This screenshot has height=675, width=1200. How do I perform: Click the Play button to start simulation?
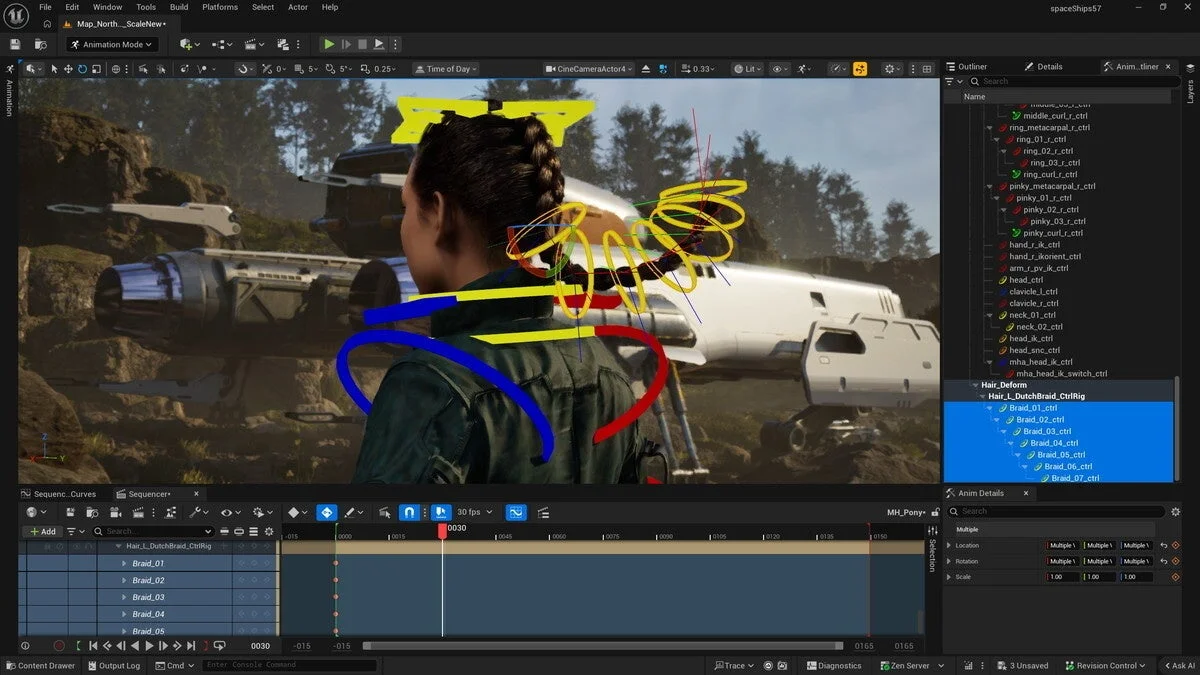(x=329, y=44)
